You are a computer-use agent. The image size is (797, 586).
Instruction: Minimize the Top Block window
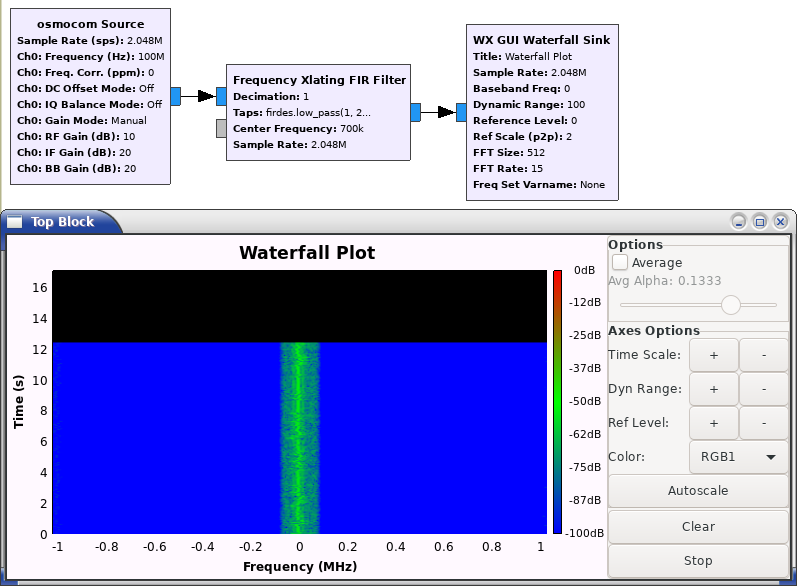tap(738, 221)
